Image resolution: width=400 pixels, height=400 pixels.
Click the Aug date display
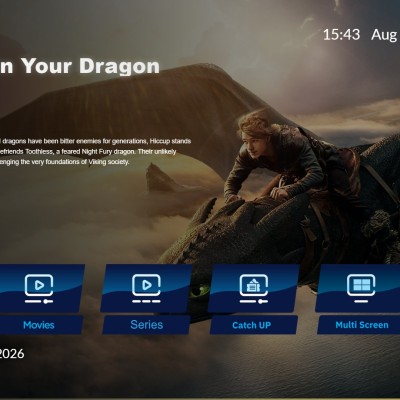(x=384, y=35)
